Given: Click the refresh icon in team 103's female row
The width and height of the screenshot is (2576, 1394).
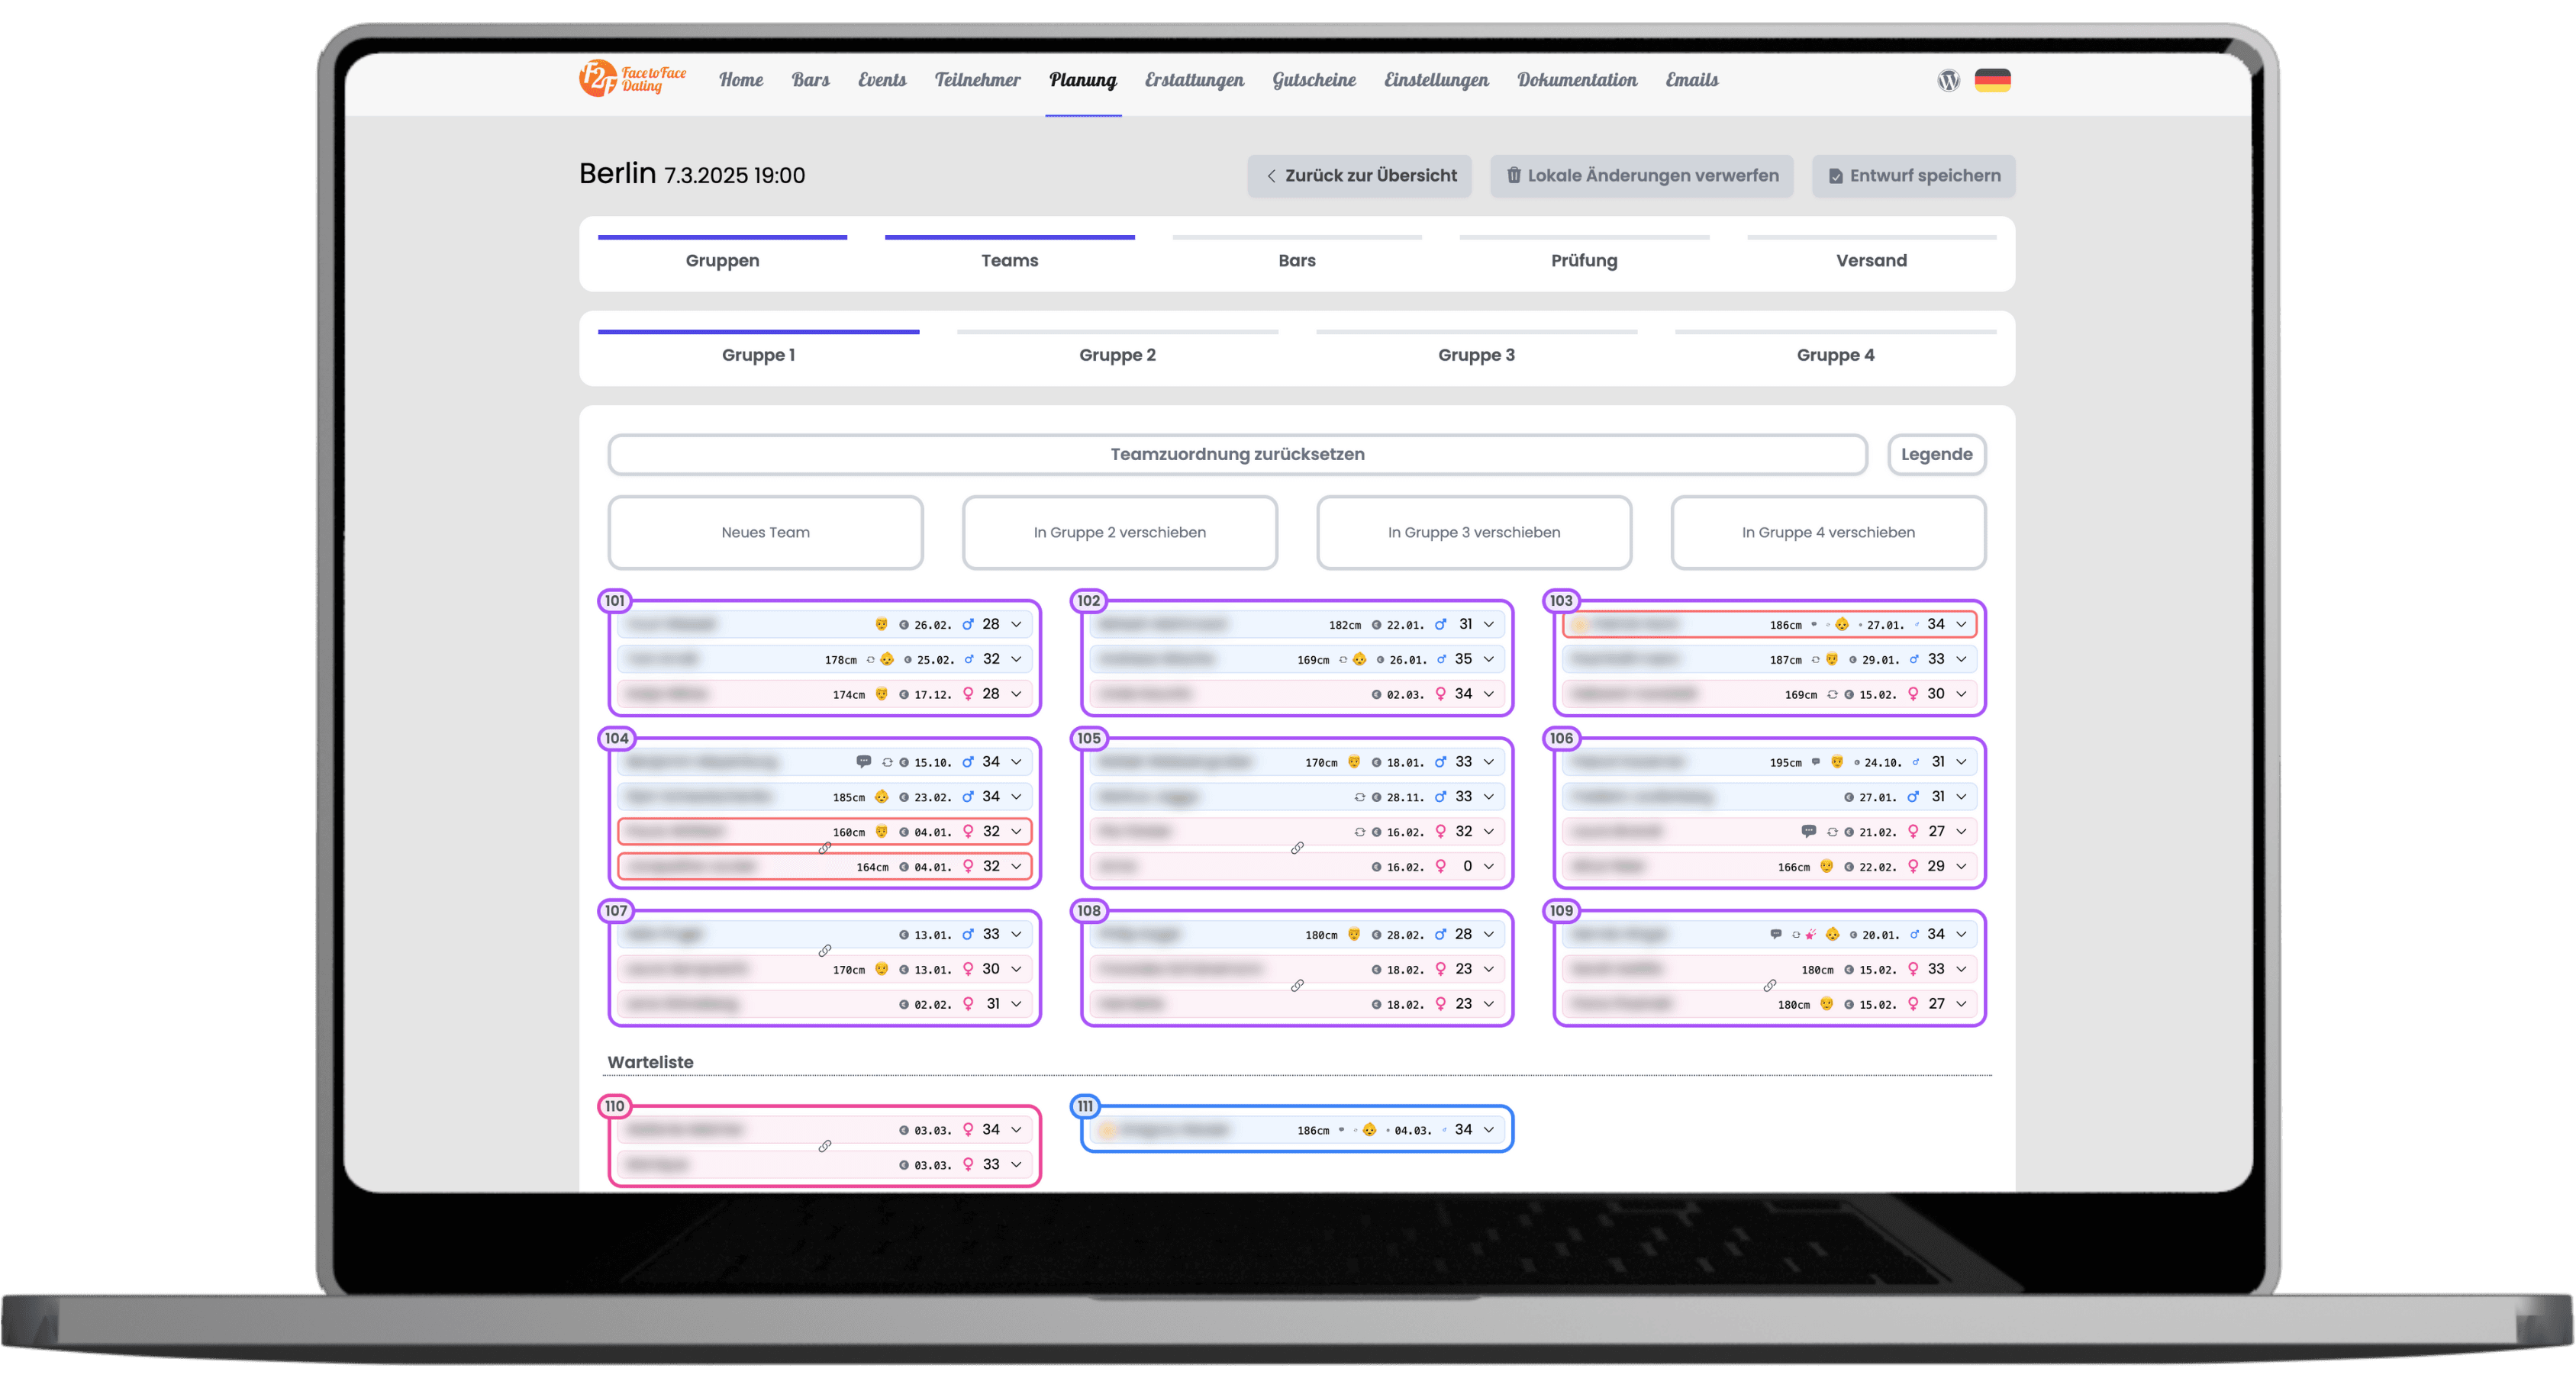Looking at the screenshot, I should coord(1833,695).
